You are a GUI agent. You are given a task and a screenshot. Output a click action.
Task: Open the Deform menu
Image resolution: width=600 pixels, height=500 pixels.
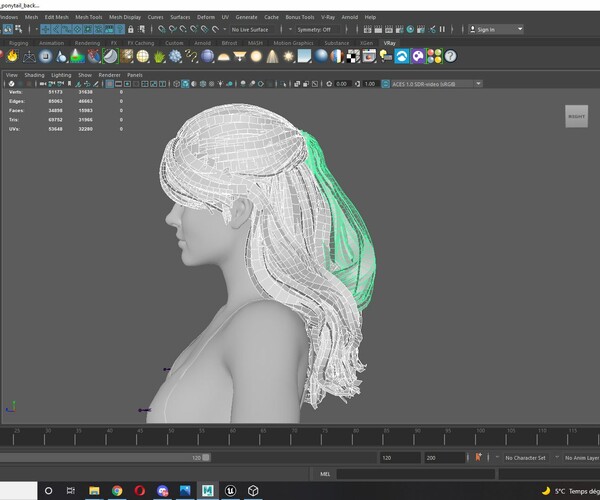coord(206,17)
